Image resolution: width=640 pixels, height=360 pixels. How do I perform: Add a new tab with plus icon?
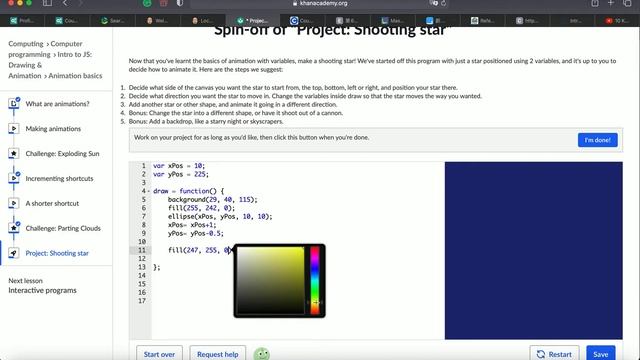pyautogui.click(x=611, y=3)
